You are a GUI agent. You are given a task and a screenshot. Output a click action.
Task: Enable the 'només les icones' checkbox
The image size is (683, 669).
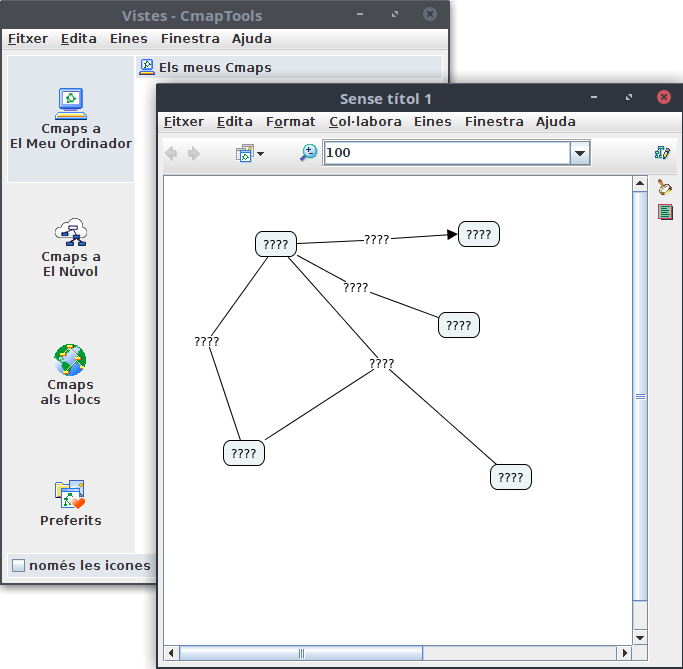(x=18, y=566)
